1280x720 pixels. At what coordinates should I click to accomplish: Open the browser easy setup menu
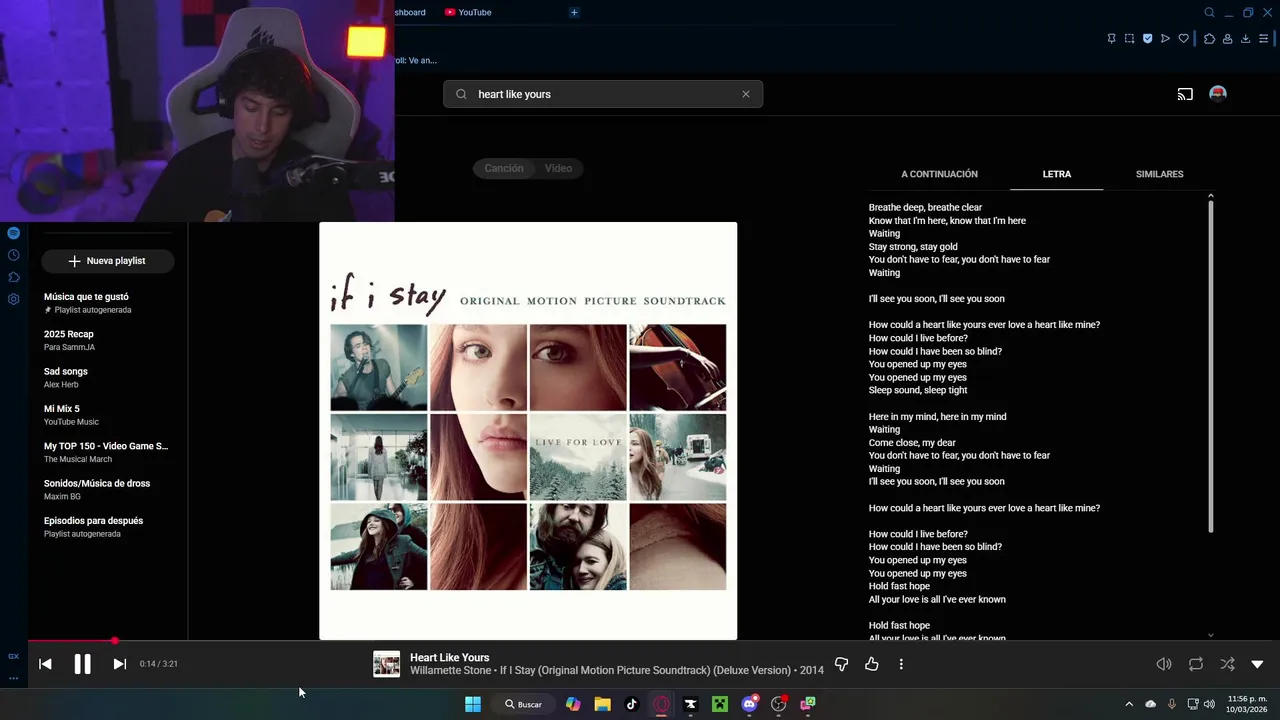point(1264,39)
